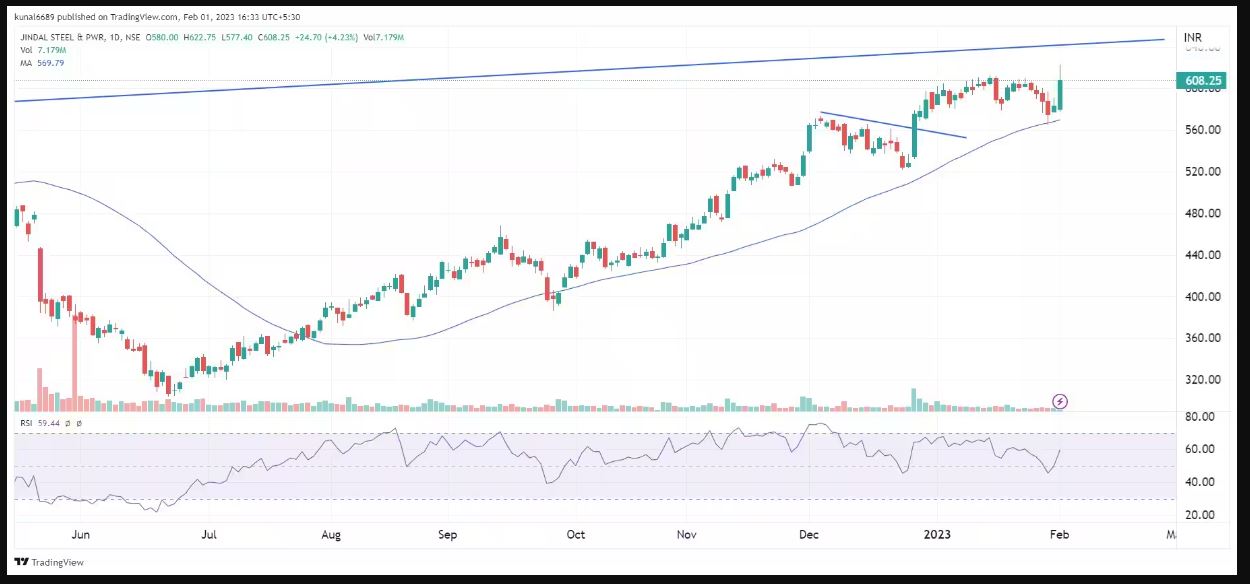1250x584 pixels.
Task: Select the long blue rising trendline above price
Action: coord(590,70)
